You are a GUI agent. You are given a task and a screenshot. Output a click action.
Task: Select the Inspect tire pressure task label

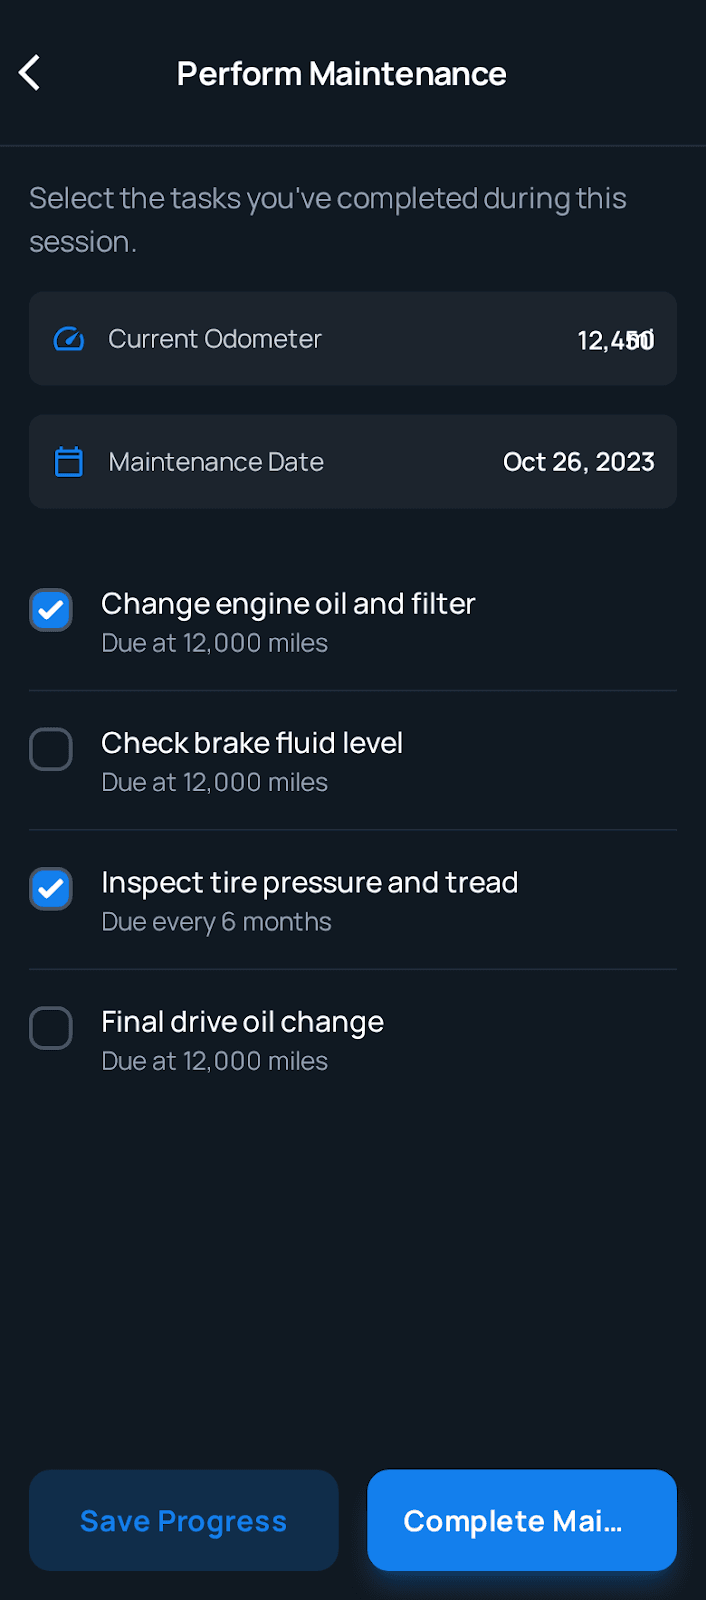click(x=309, y=882)
